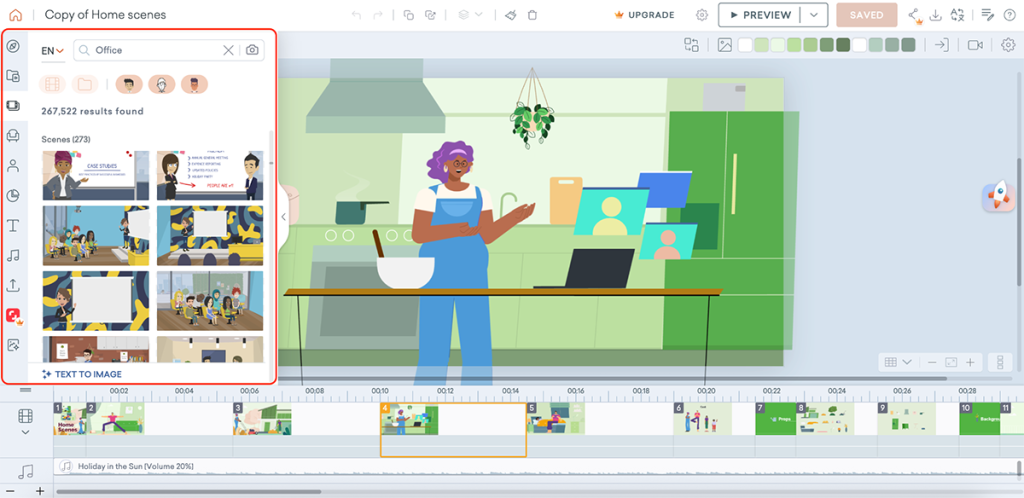This screenshot has width=1024, height=498.
Task: Select the PEOPLE ARE #1 scene thumbnail
Action: pyautogui.click(x=210, y=176)
